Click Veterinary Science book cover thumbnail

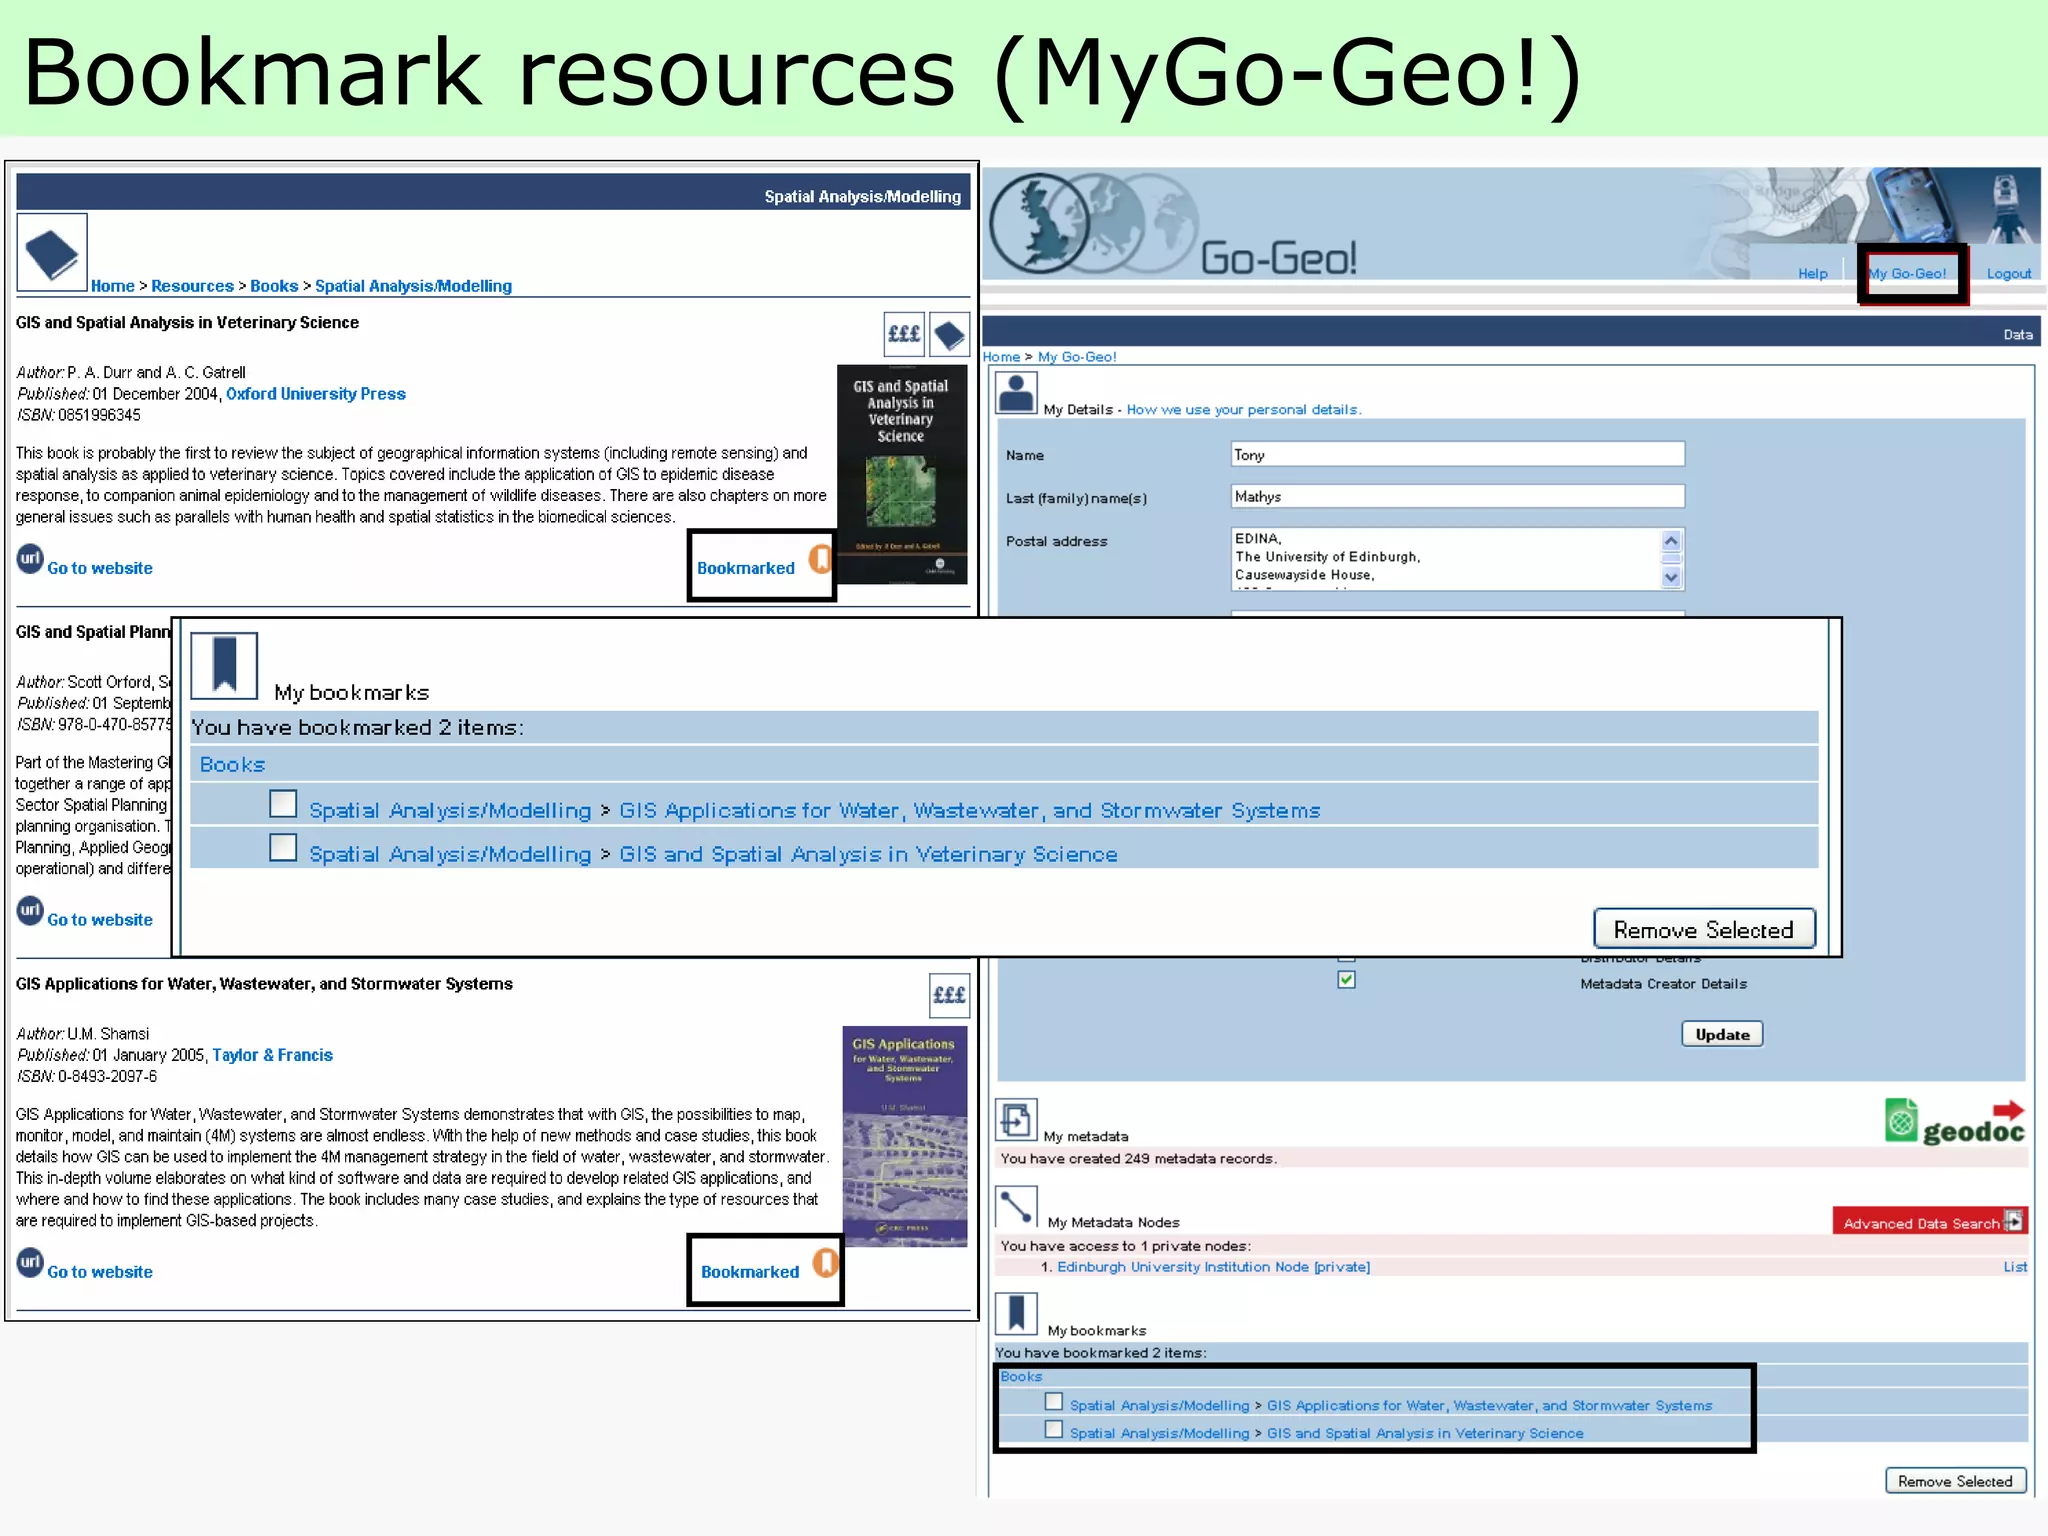(902, 474)
